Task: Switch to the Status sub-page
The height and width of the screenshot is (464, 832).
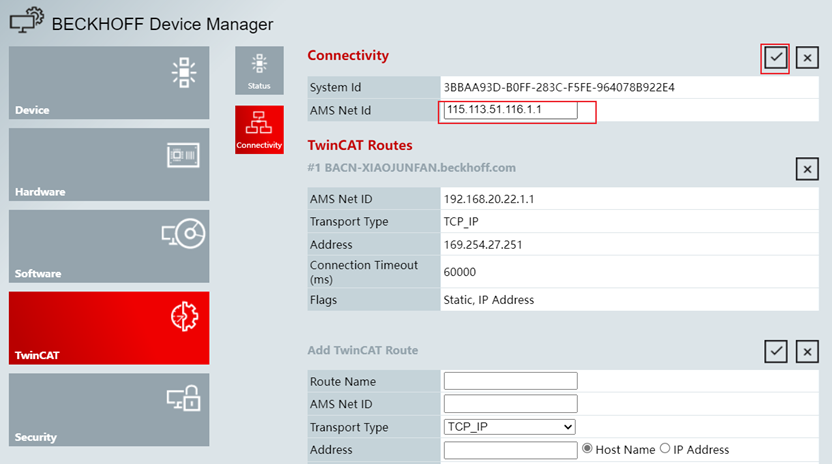Action: tap(259, 71)
